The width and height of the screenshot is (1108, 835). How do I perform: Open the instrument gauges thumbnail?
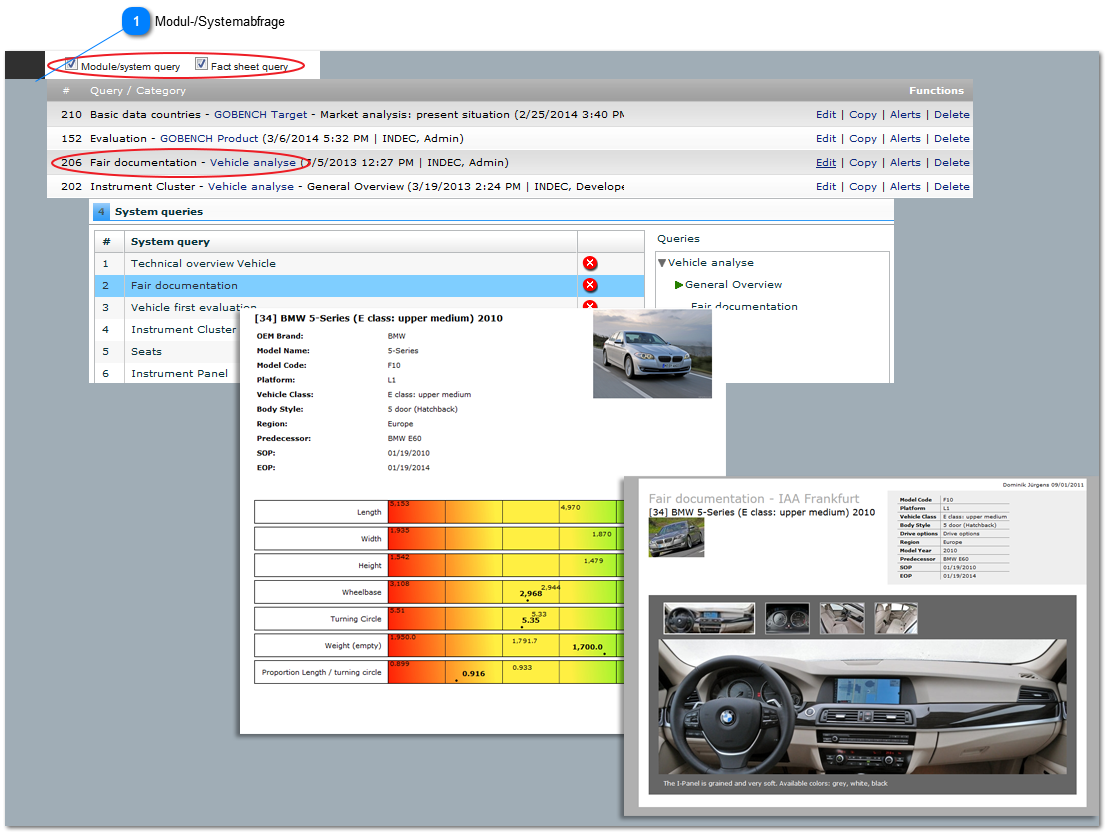[x=787, y=618]
